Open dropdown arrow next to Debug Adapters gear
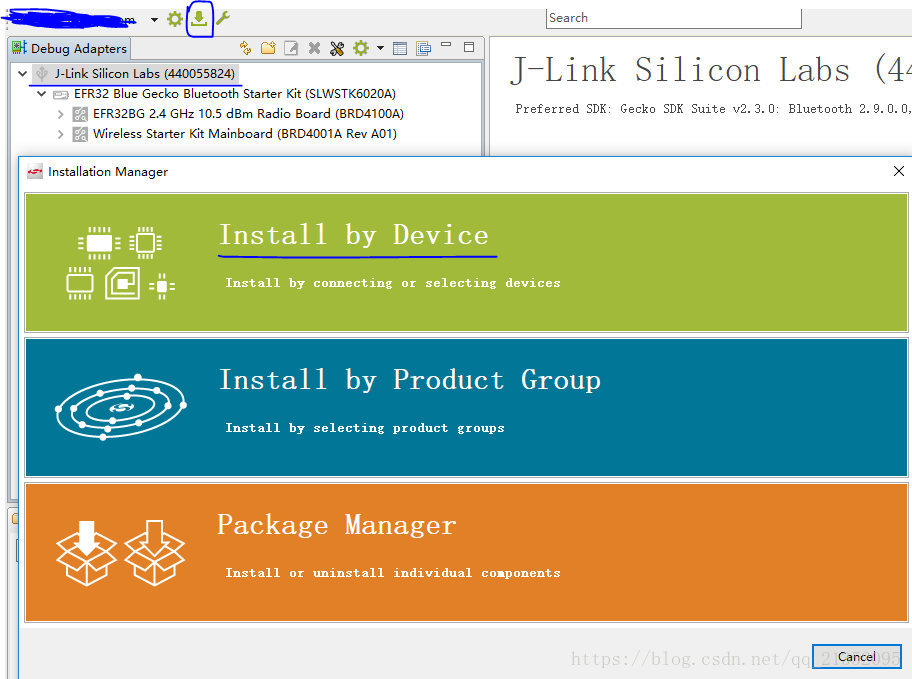 pyautogui.click(x=380, y=48)
